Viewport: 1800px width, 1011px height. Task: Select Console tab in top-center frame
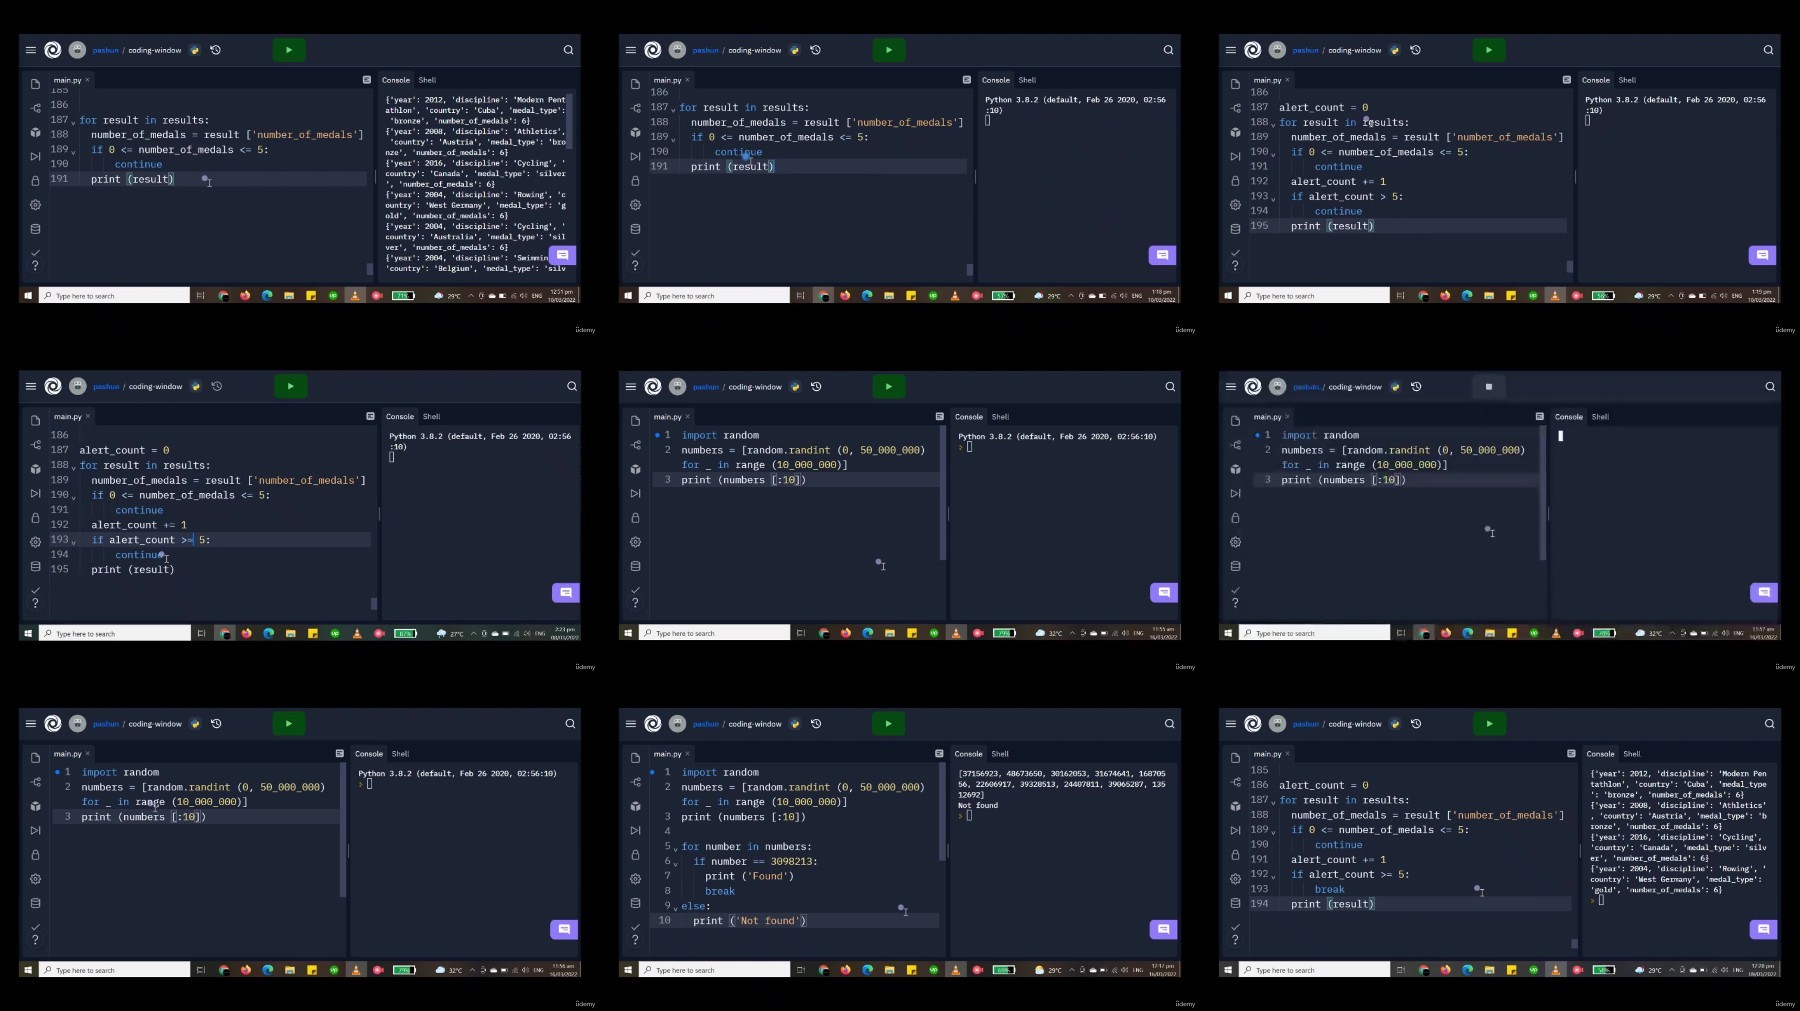[995, 79]
